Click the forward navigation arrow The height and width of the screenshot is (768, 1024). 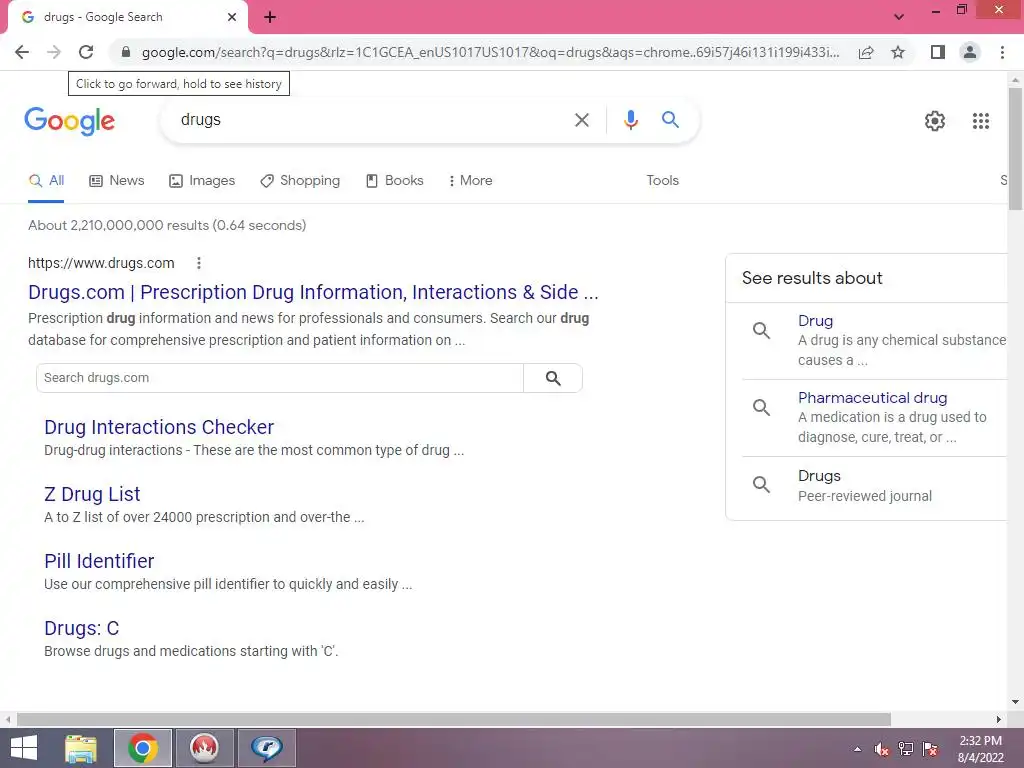[54, 52]
